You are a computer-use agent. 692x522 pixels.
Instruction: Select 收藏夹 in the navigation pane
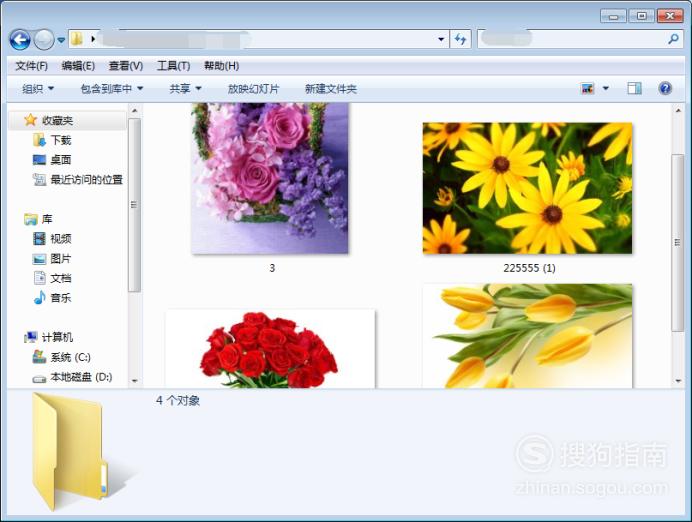point(57,120)
